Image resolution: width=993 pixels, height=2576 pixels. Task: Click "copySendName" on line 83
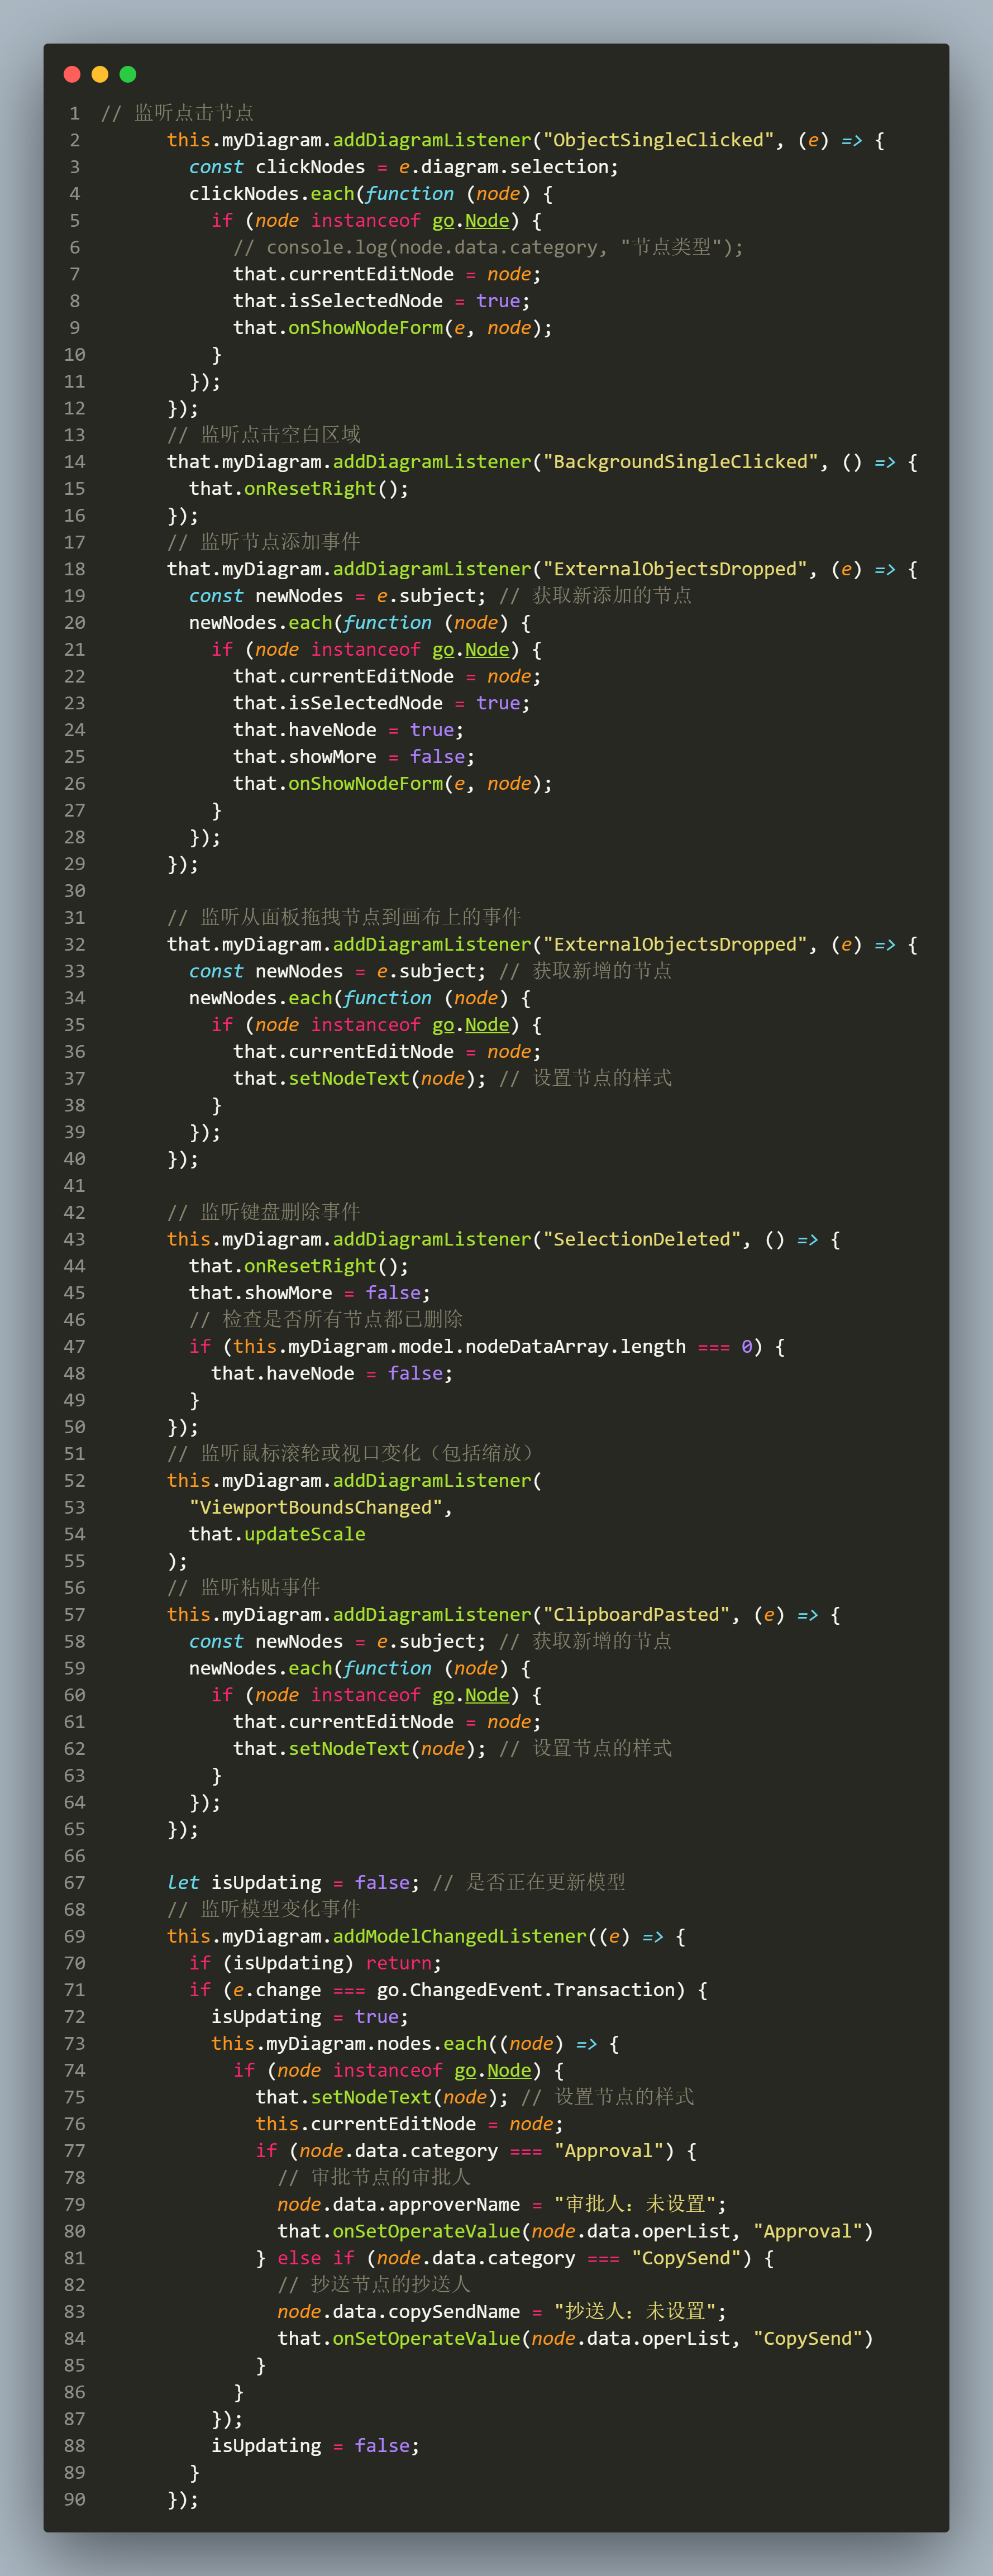point(454,2312)
